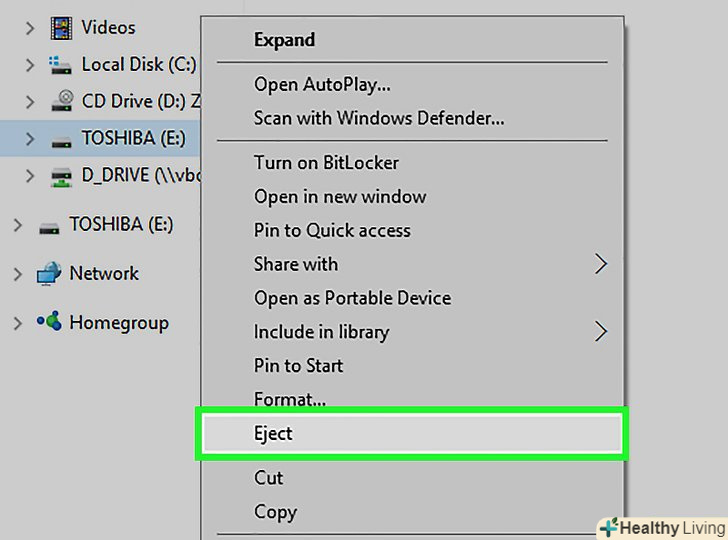This screenshot has width=728, height=540.
Task: Expand the Homegroup tree node
Action: click(x=17, y=323)
